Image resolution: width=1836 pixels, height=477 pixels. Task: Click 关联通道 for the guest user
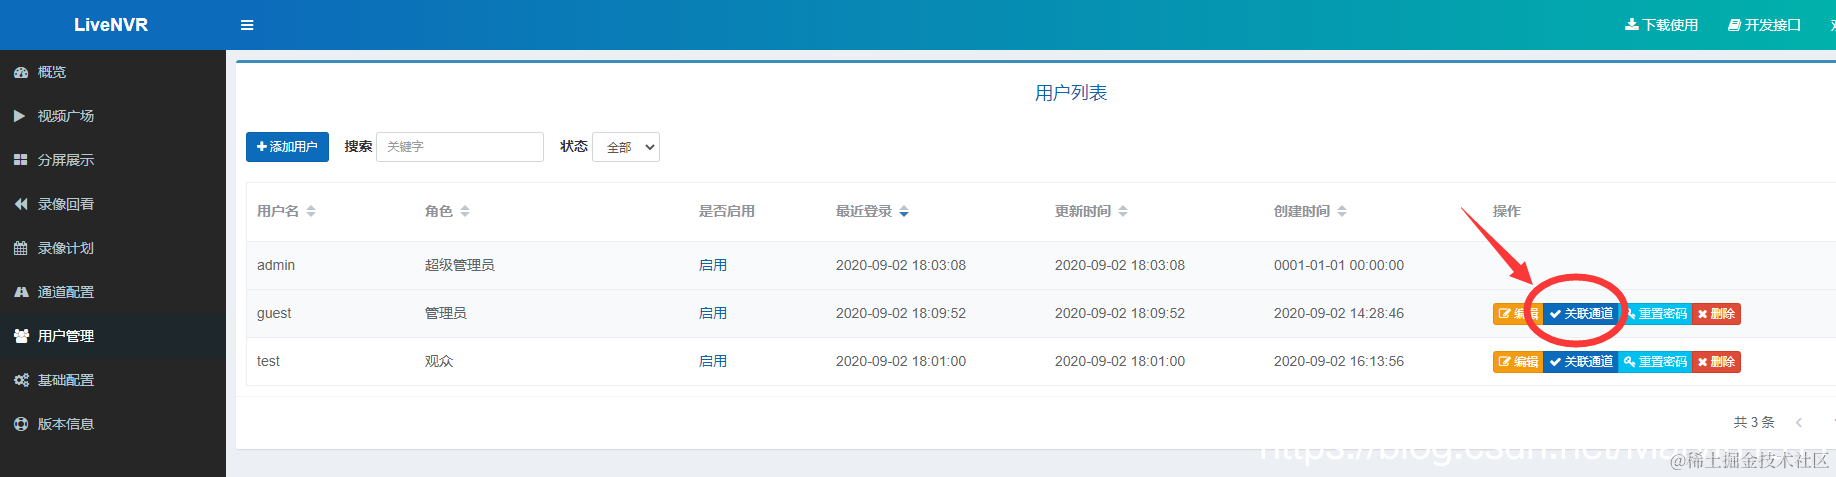tap(1581, 314)
